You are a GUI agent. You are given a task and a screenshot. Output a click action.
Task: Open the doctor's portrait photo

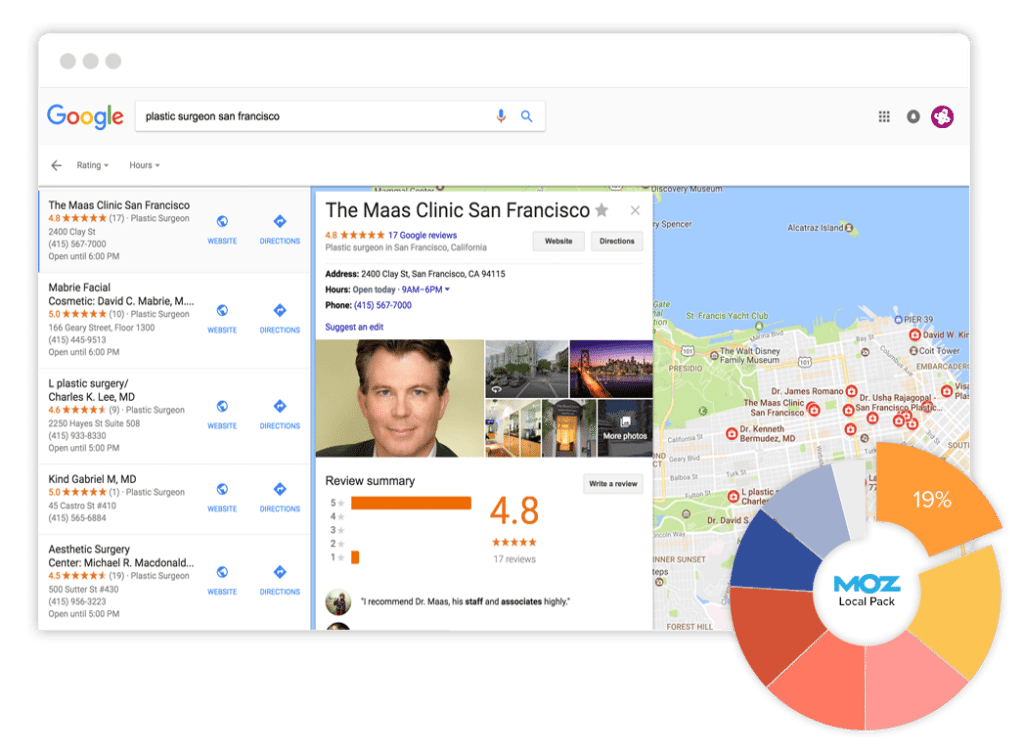400,398
